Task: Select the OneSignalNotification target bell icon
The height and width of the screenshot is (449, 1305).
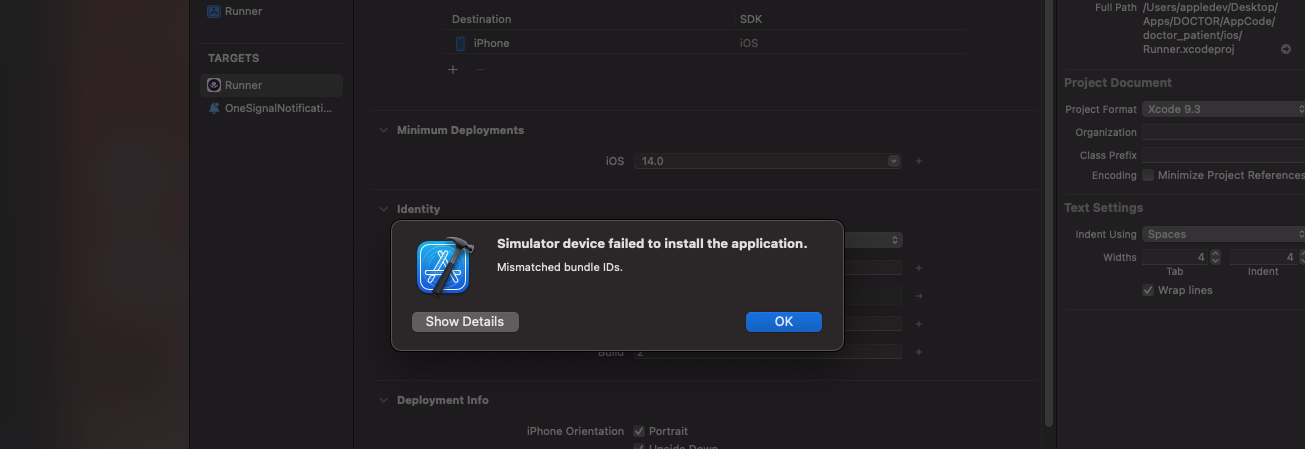Action: coord(214,108)
